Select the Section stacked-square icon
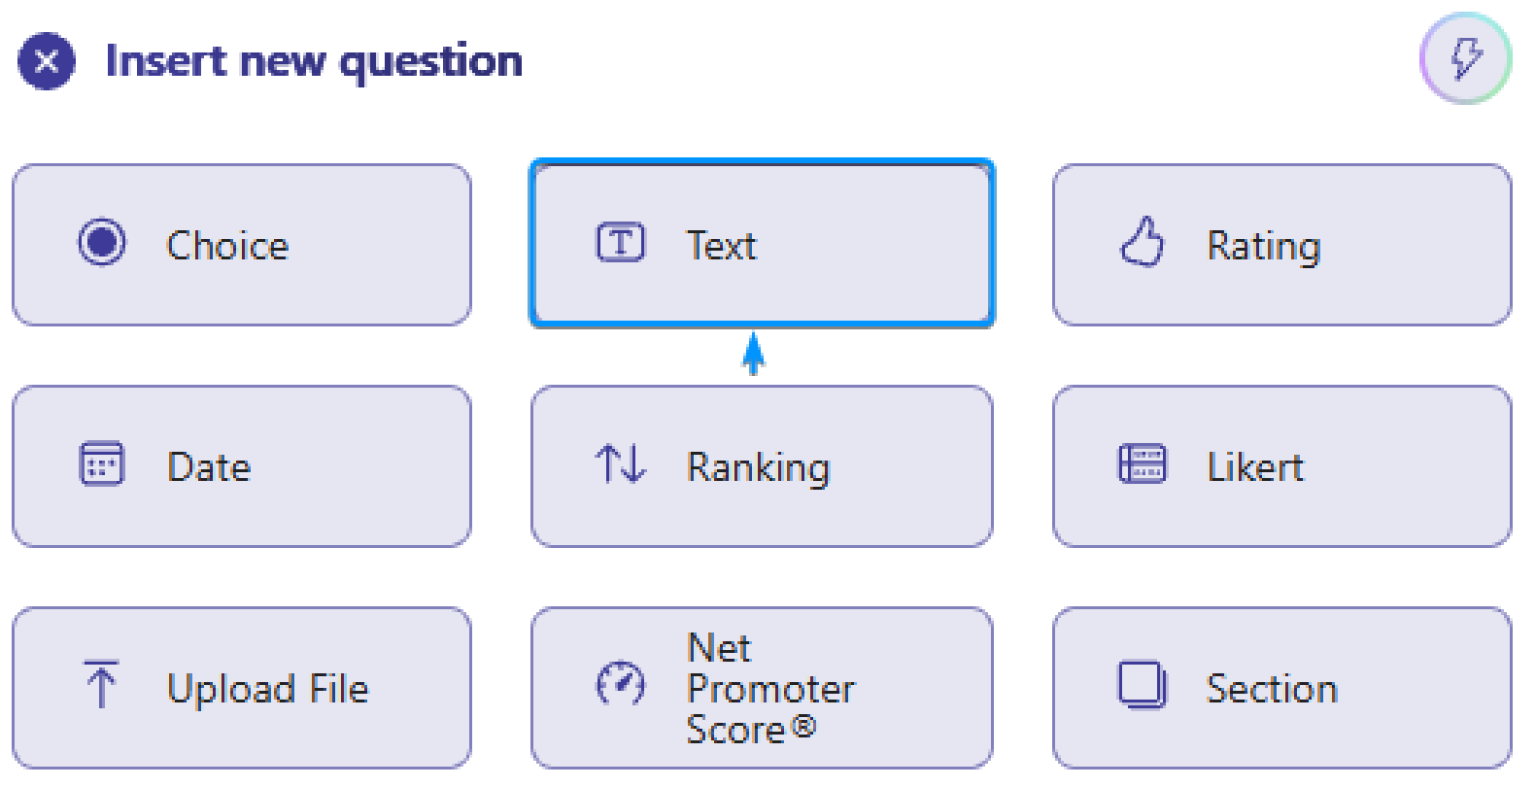Screen dimensions: 1536x787 [x=1142, y=686]
